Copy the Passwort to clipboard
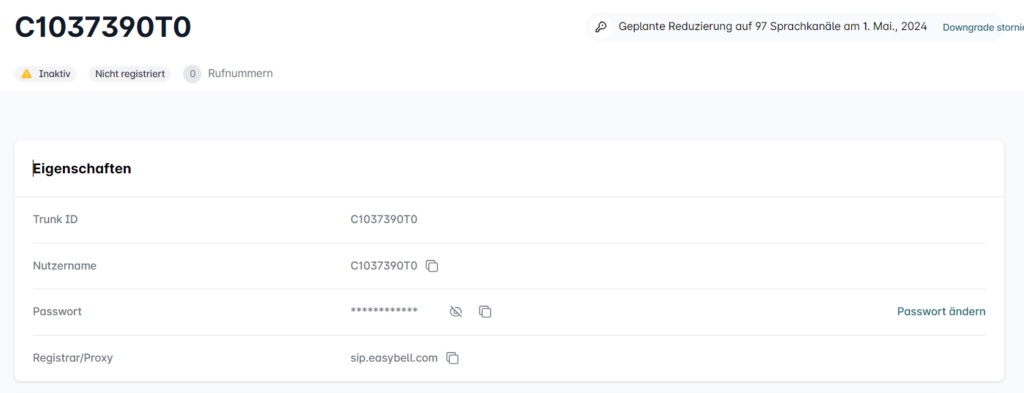This screenshot has height=393, width=1024. pos(485,312)
